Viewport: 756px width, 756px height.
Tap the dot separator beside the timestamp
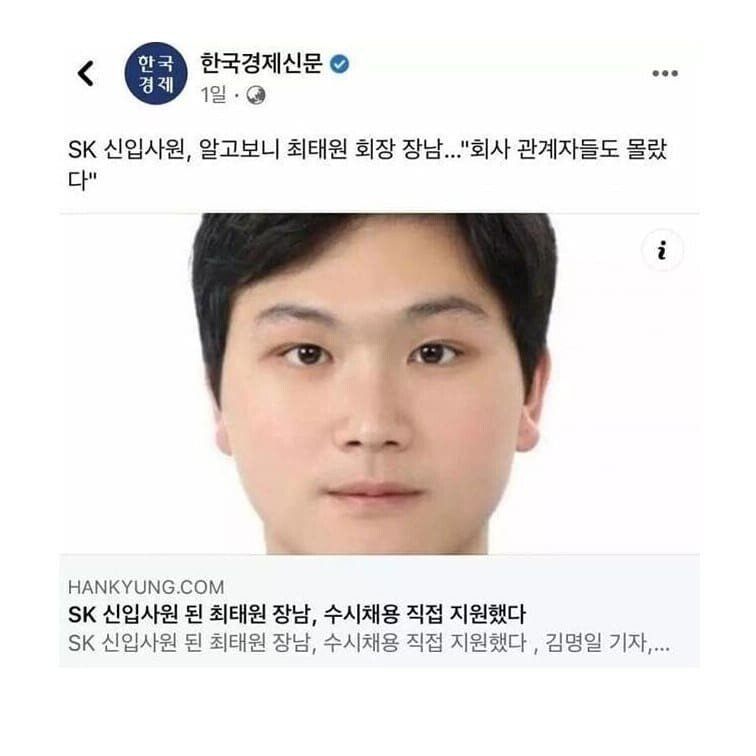coord(236,96)
